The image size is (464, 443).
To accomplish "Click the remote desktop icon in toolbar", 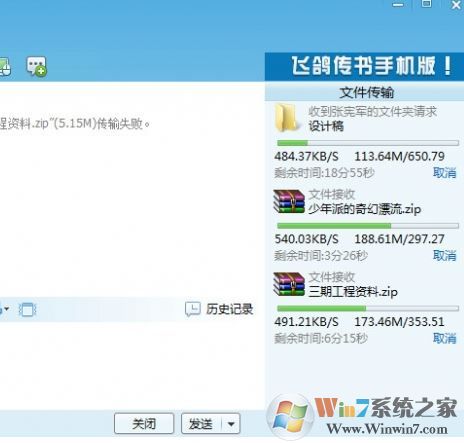I will pyautogui.click(x=5, y=66).
